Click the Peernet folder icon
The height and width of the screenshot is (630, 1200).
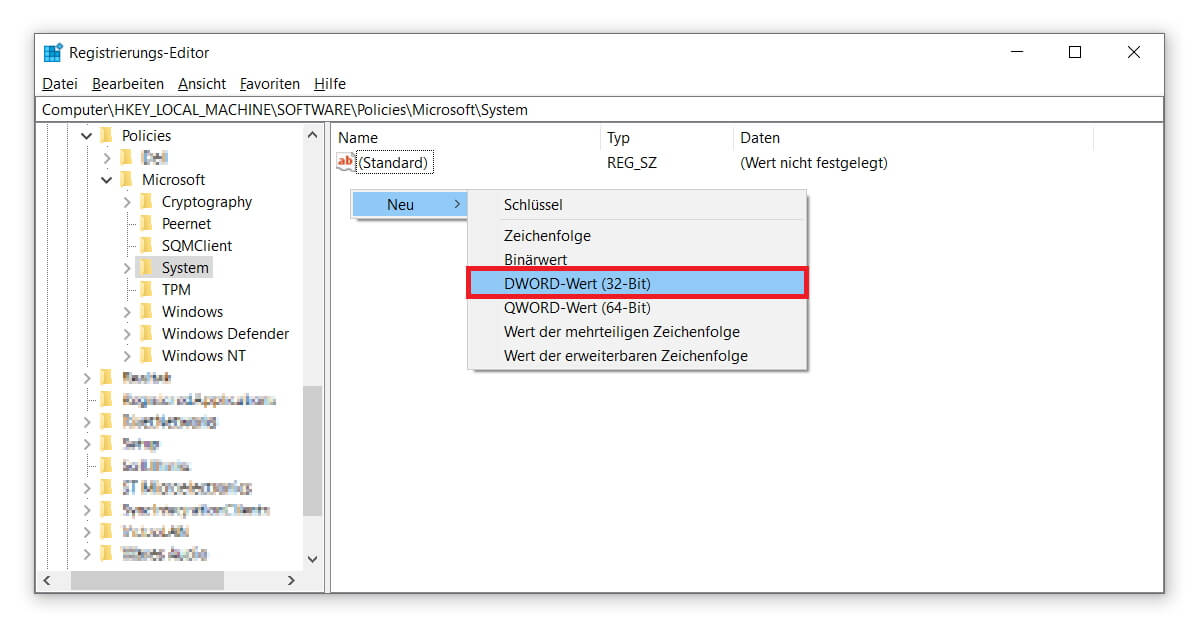click(146, 224)
